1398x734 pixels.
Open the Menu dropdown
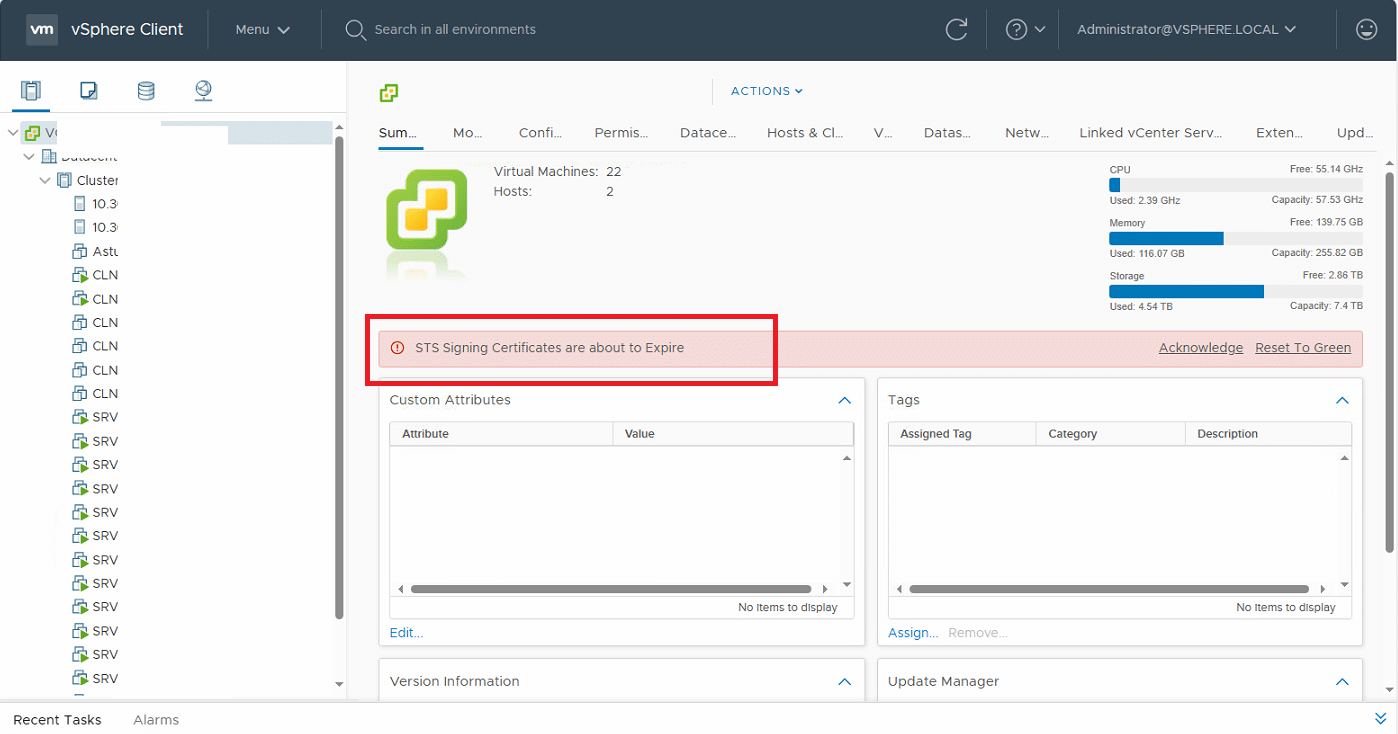point(263,30)
